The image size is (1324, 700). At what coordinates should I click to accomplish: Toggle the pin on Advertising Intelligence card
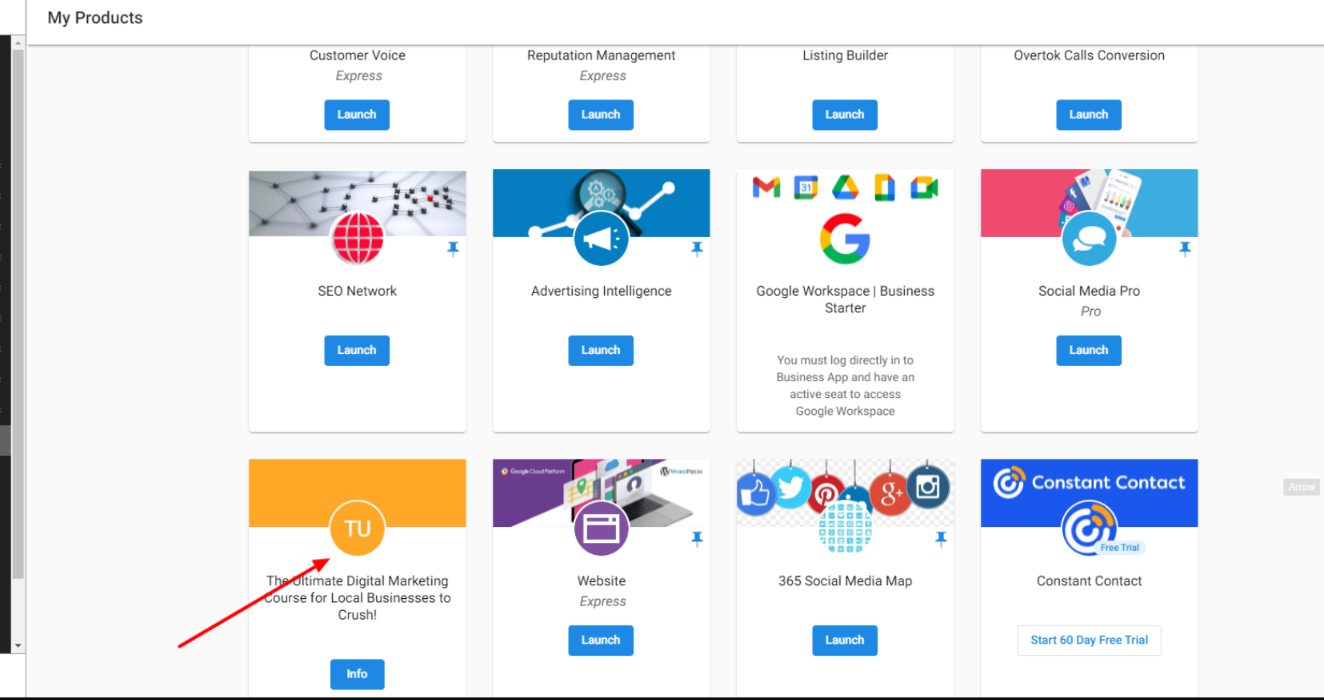click(x=697, y=250)
